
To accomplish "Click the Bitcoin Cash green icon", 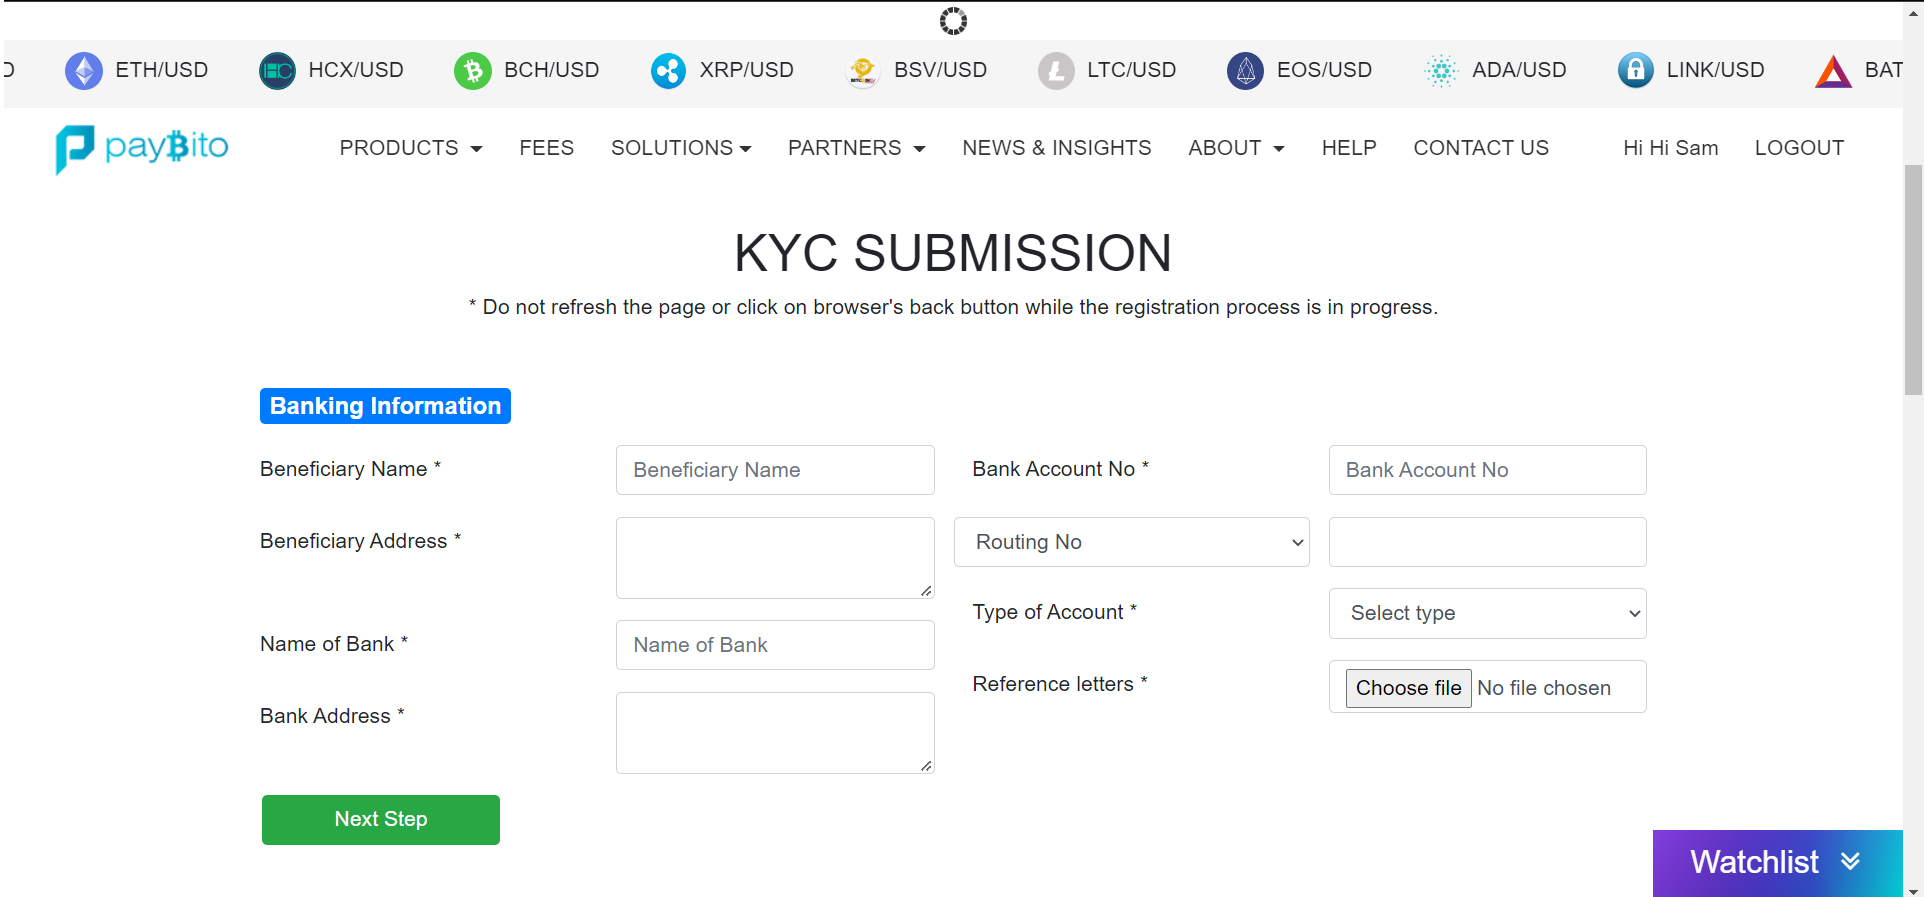I will (472, 70).
